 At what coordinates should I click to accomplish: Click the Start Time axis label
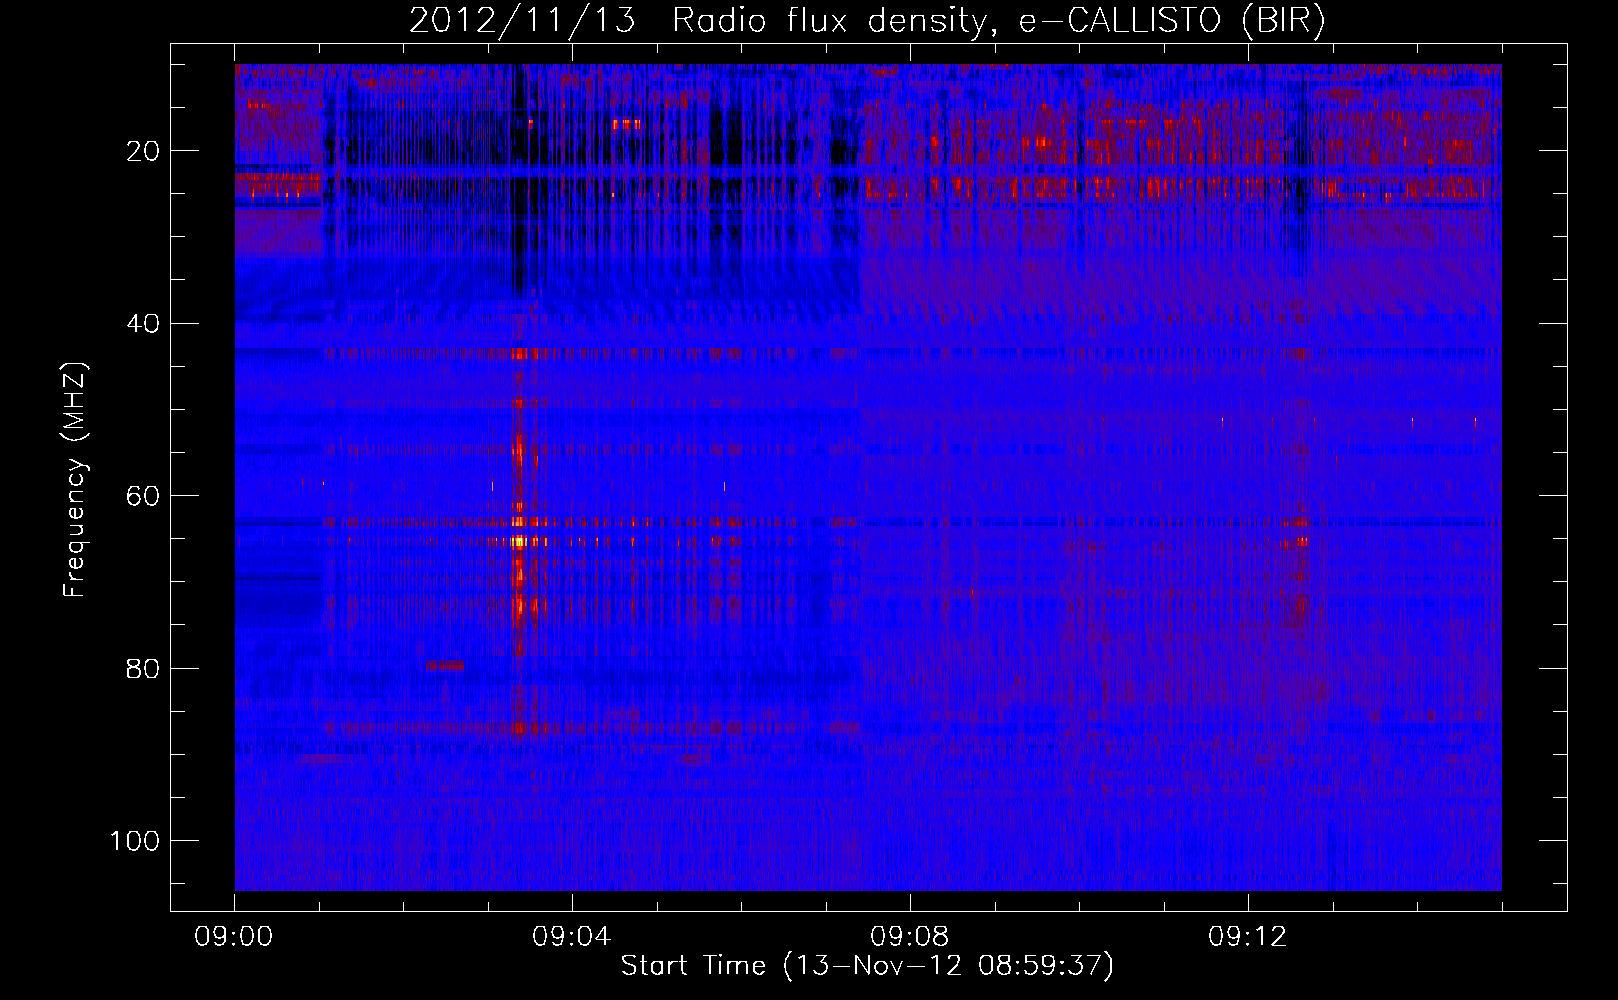[x=867, y=966]
